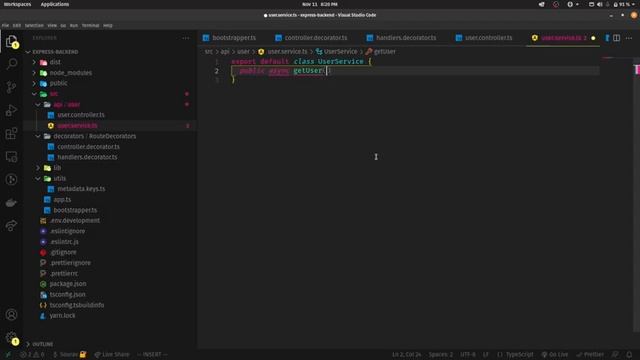640x360 pixels.
Task: Open .env.development in the file tree
Action: pyautogui.click(x=75, y=220)
